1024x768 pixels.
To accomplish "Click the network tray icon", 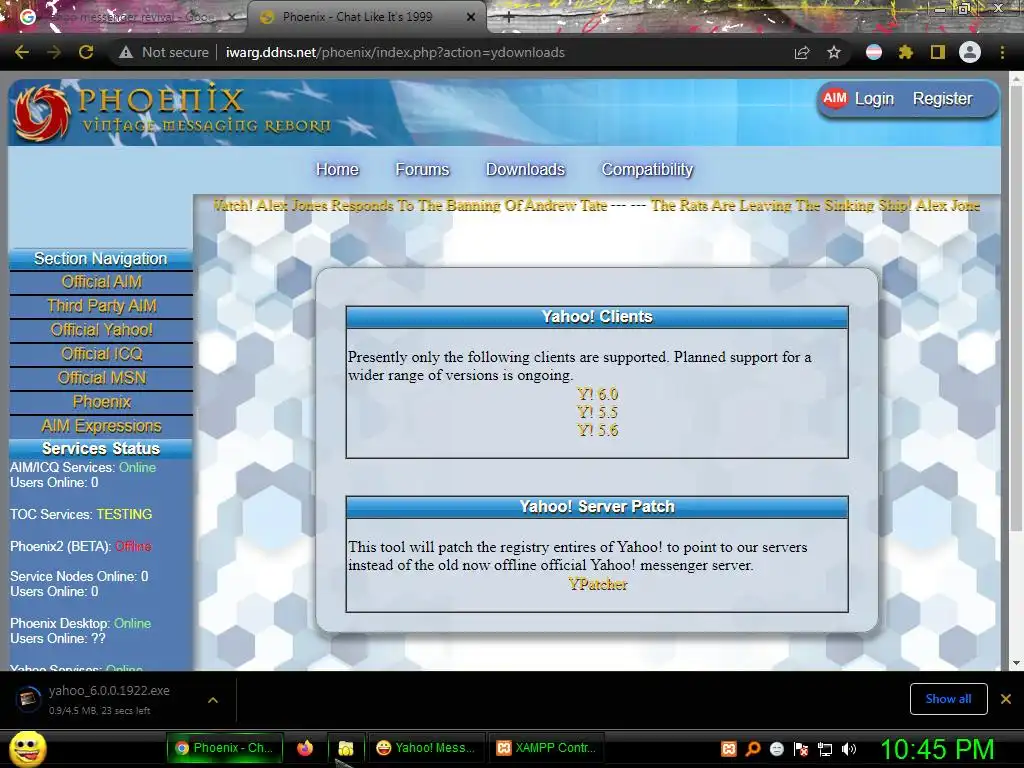I will (x=825, y=748).
